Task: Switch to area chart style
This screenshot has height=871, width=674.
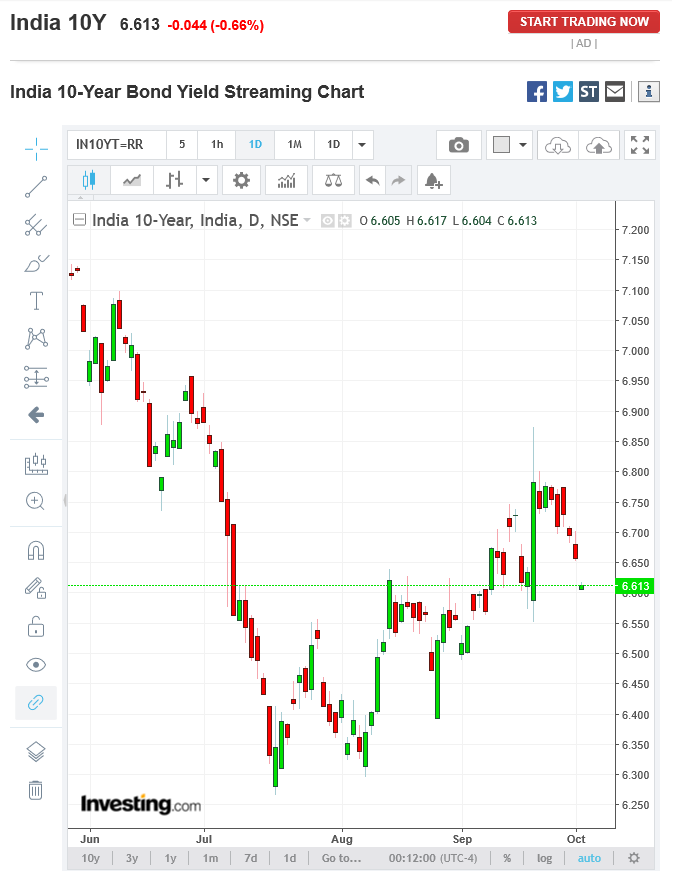Action: (132, 180)
